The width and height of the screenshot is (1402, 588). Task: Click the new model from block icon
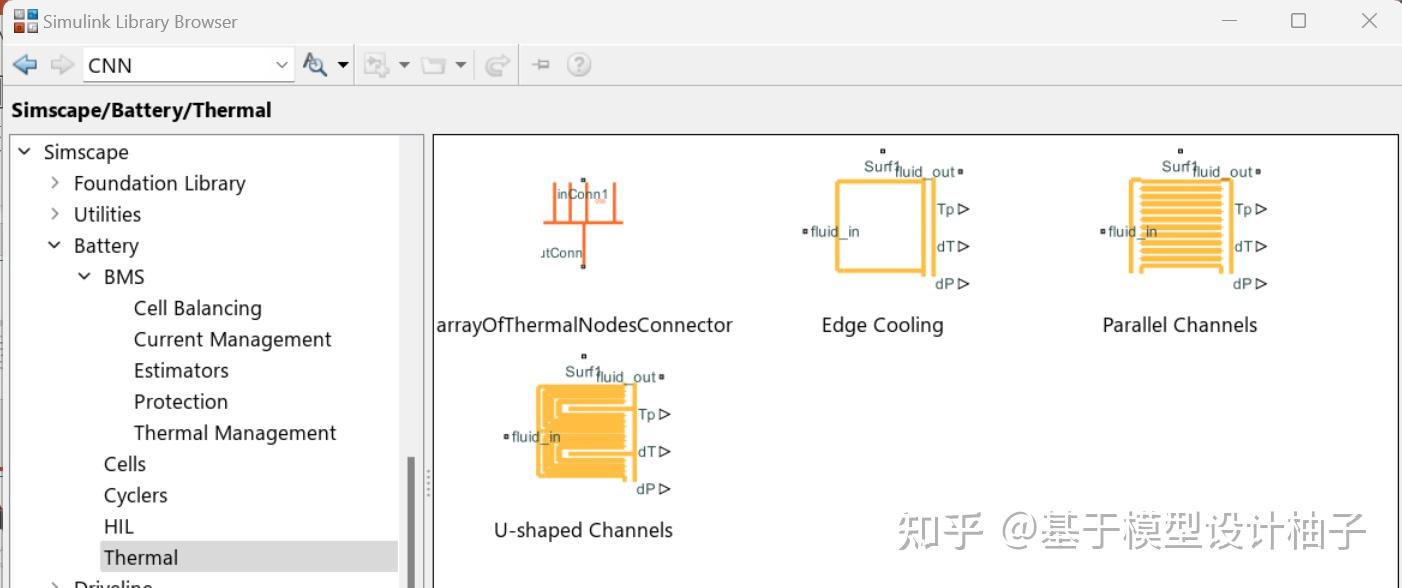pyautogui.click(x=378, y=64)
